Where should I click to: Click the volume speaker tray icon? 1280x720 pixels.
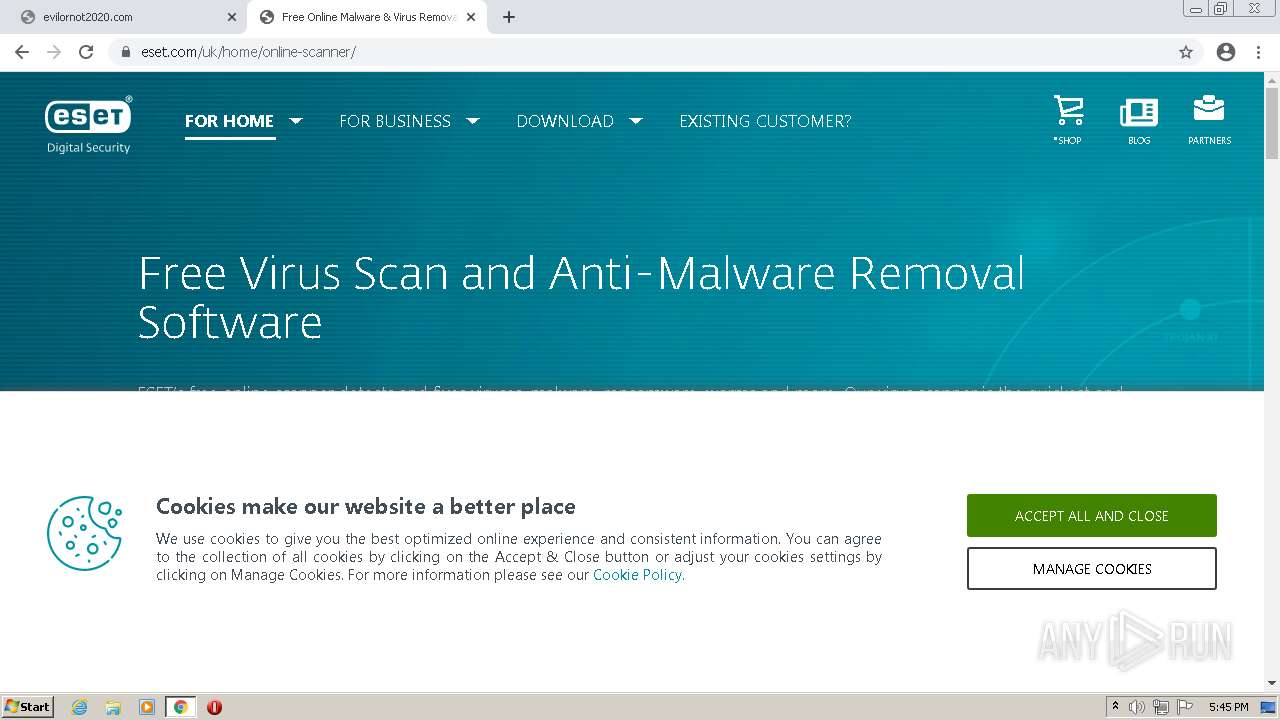tap(1137, 707)
